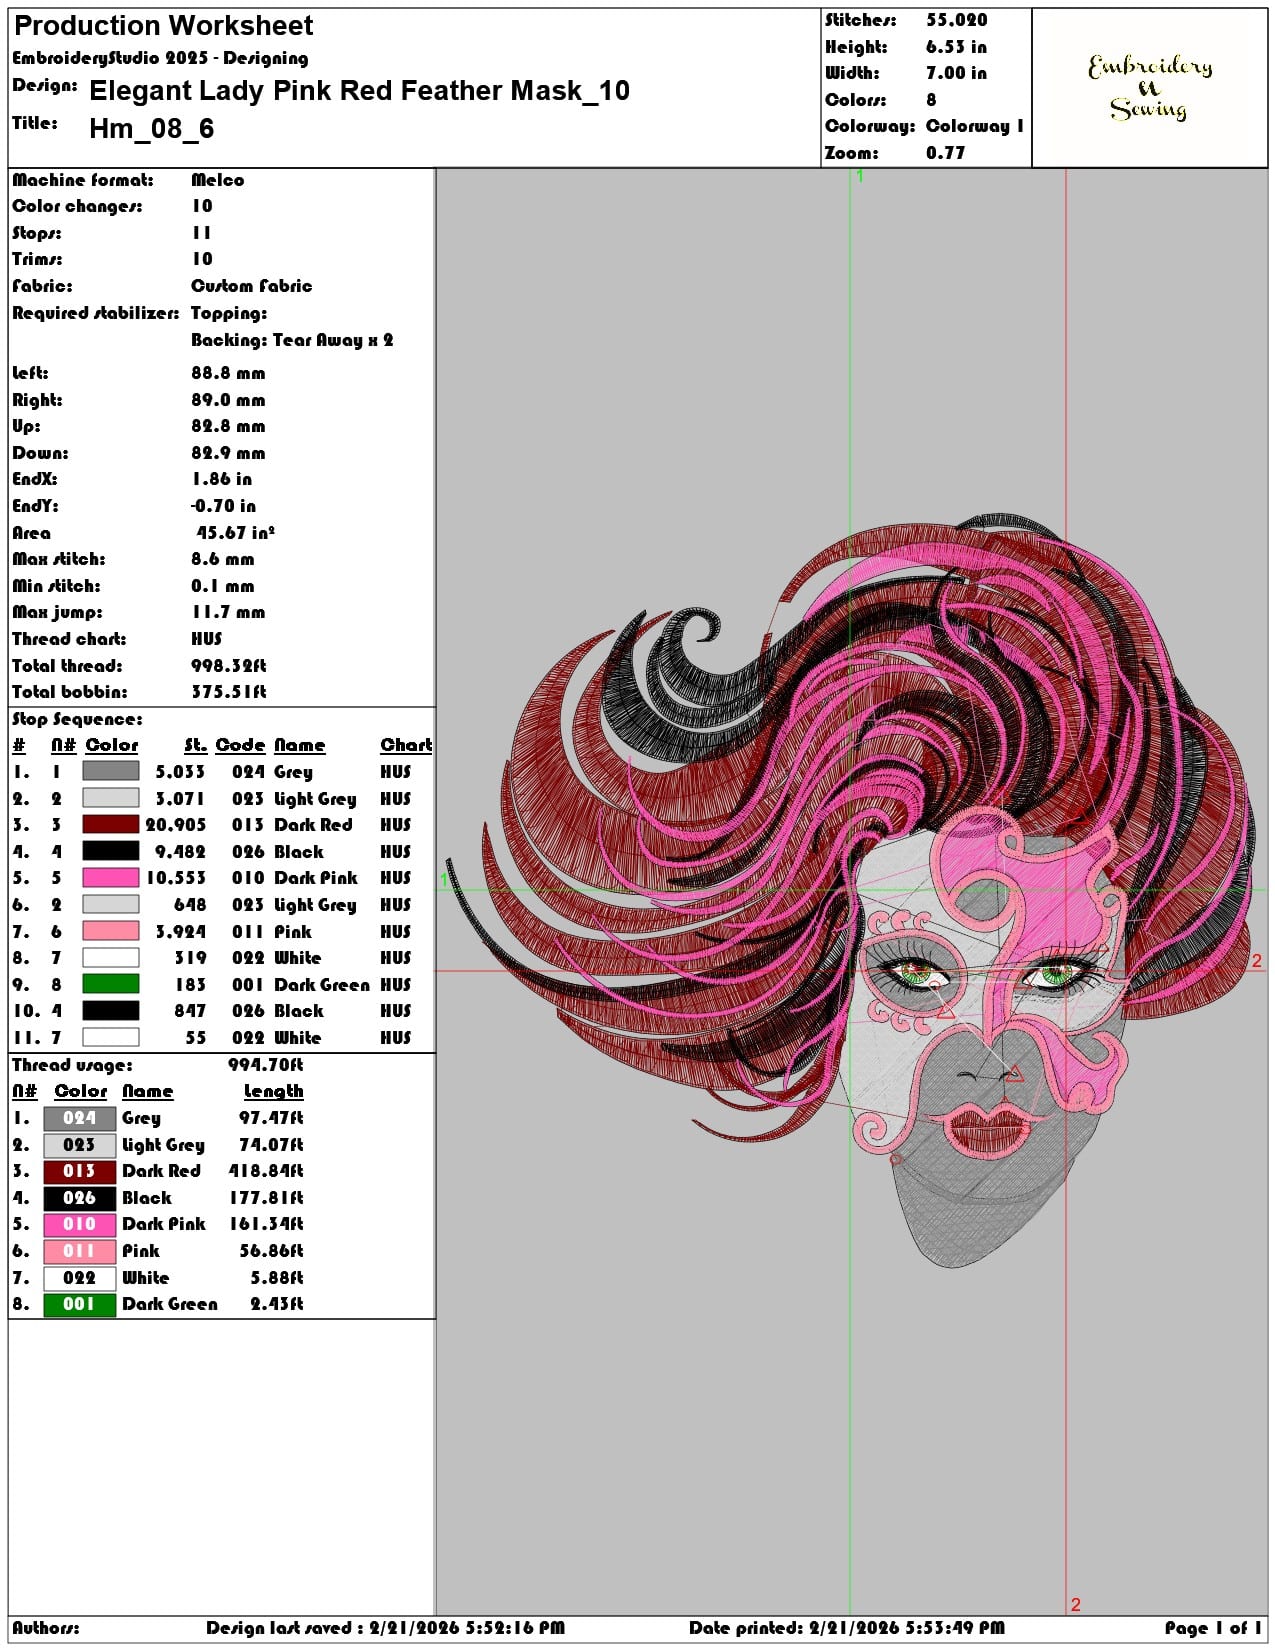Click the 'Production Worksheet' heading
The height and width of the screenshot is (1650, 1275).
point(163,26)
